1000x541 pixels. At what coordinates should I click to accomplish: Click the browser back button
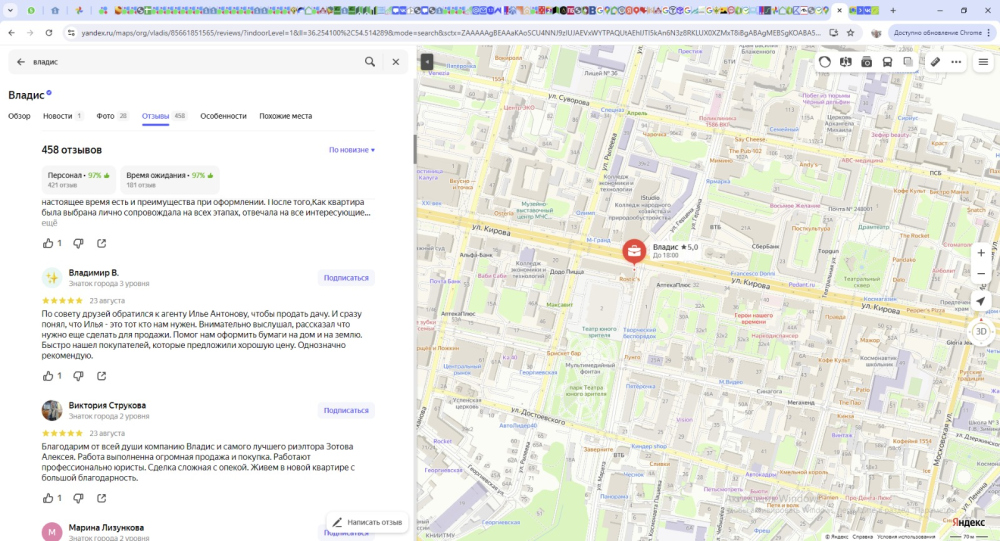point(11,33)
